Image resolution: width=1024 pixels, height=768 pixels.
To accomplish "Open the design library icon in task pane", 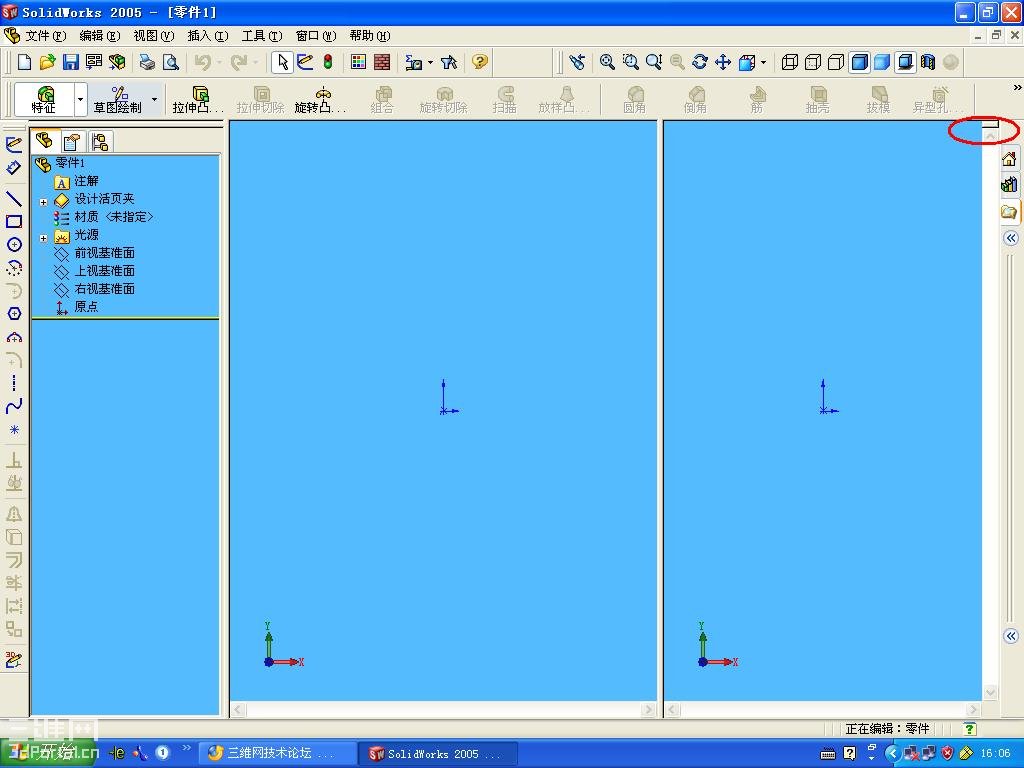I will [1010, 185].
